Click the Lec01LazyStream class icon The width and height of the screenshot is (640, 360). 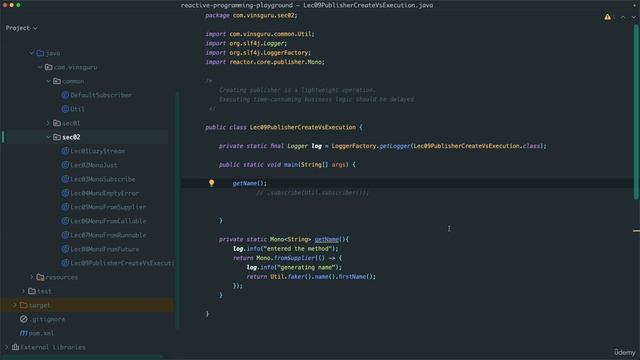tap(65, 151)
